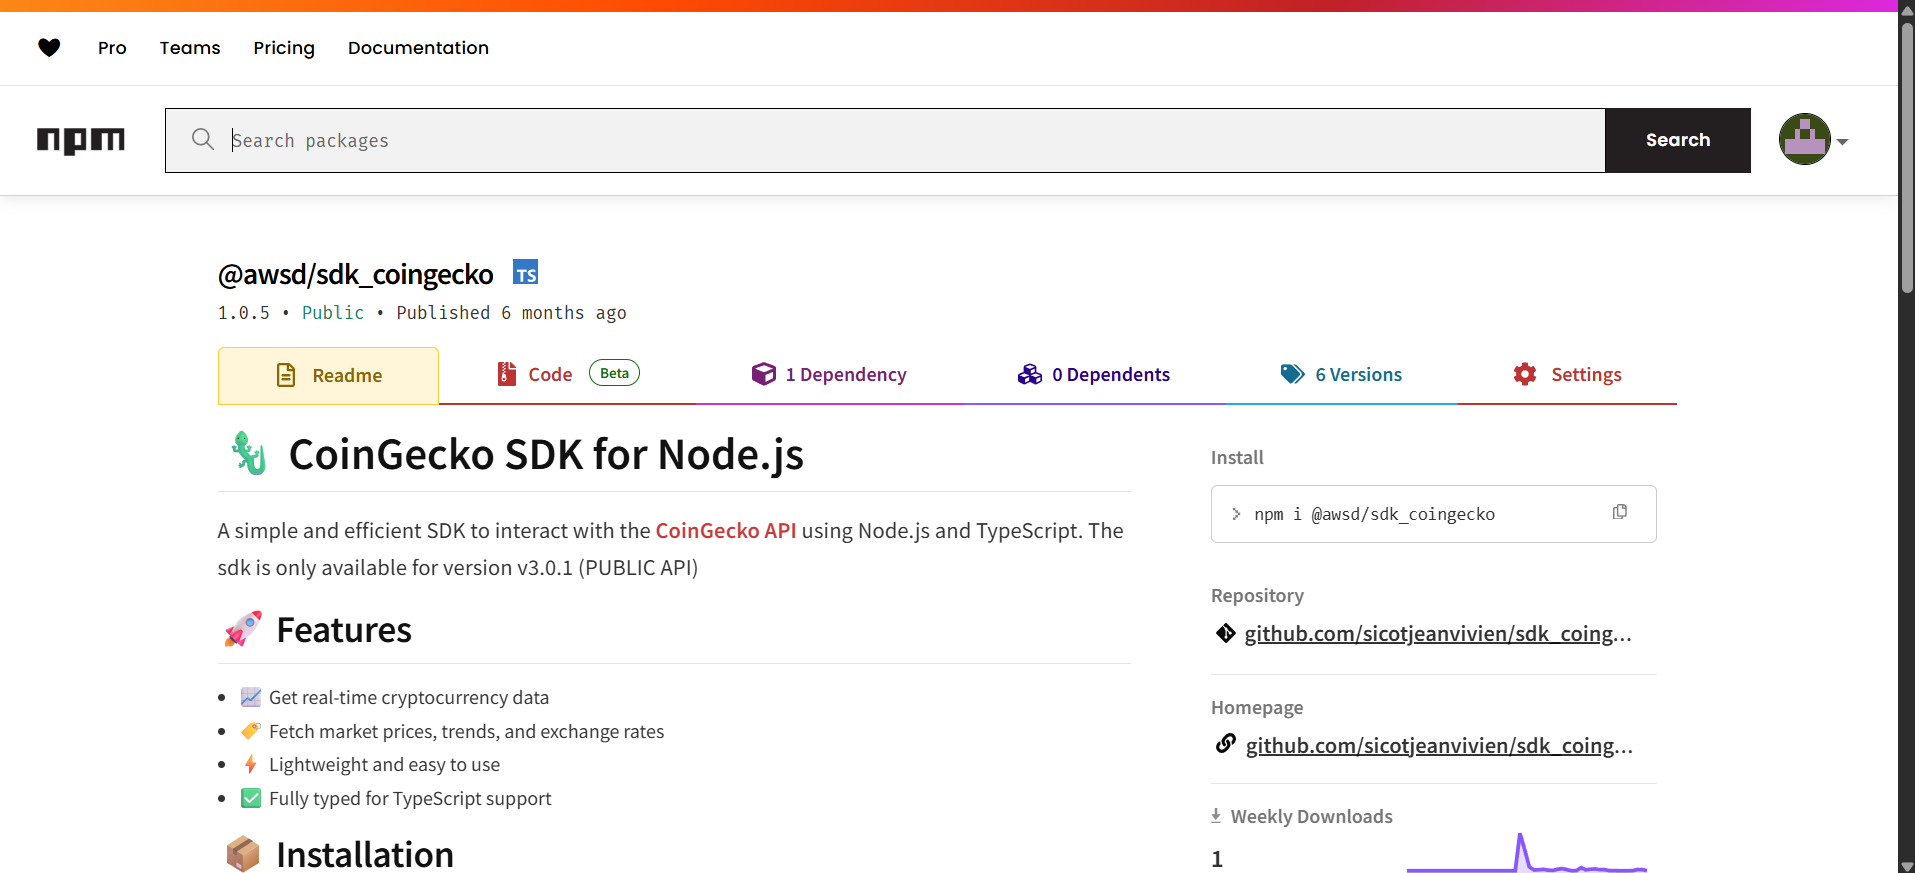Click the 'CoinGecko SDK for Node.js' heading
The width and height of the screenshot is (1915, 873).
pyautogui.click(x=546, y=454)
